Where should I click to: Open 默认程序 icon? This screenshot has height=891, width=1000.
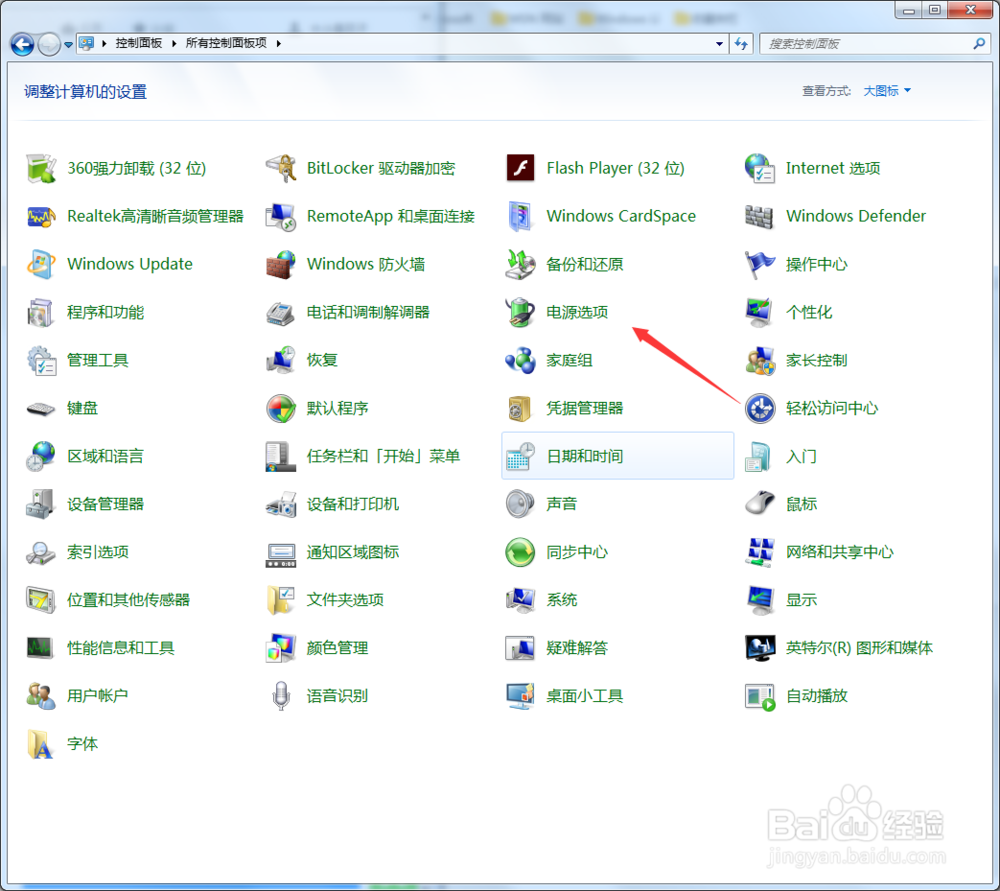(281, 408)
